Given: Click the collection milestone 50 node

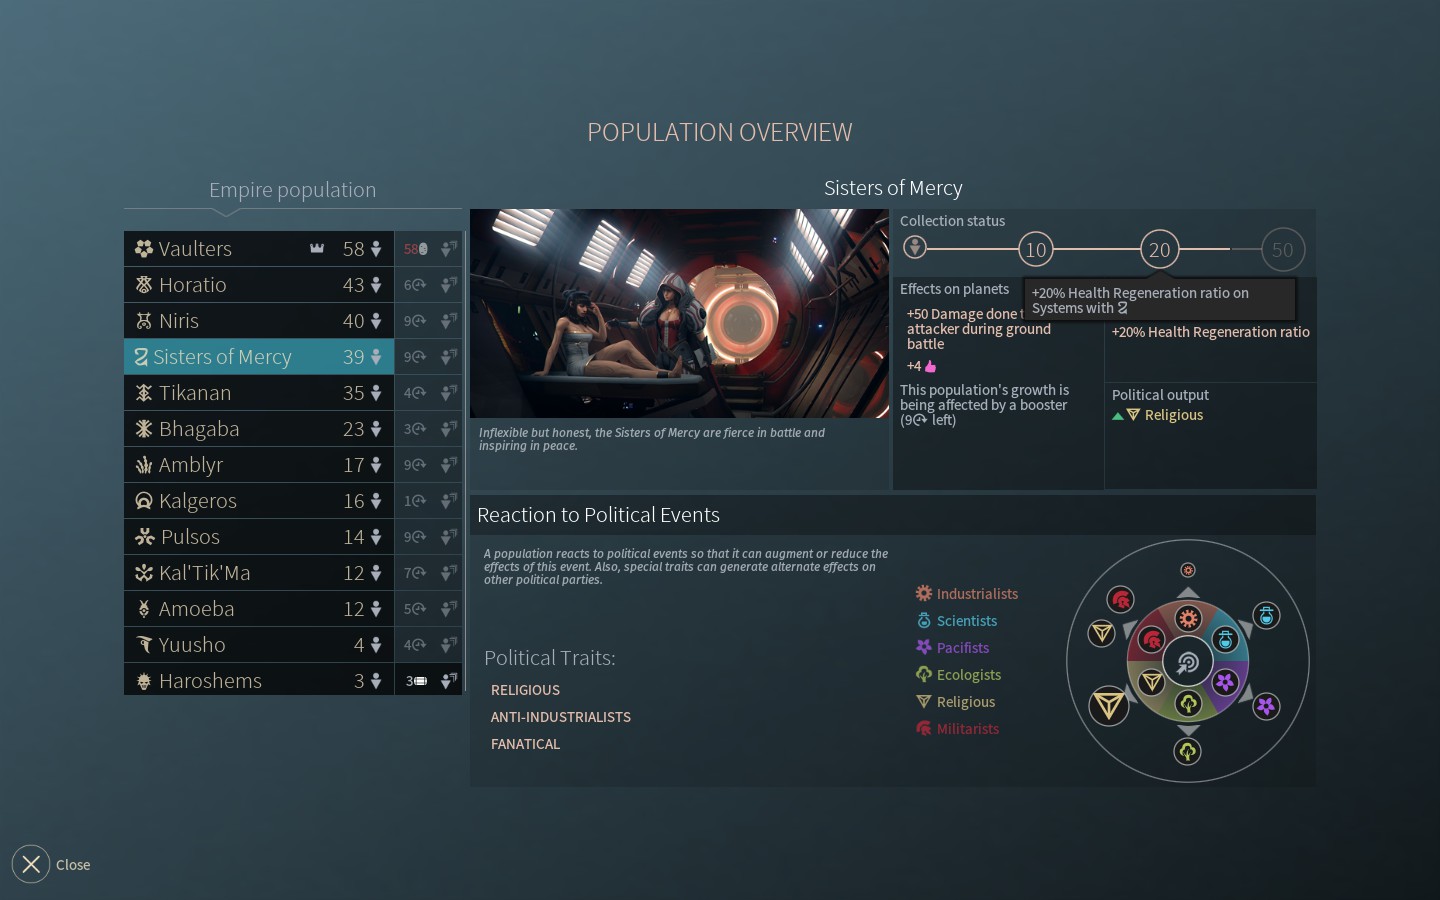Looking at the screenshot, I should click(x=1282, y=249).
